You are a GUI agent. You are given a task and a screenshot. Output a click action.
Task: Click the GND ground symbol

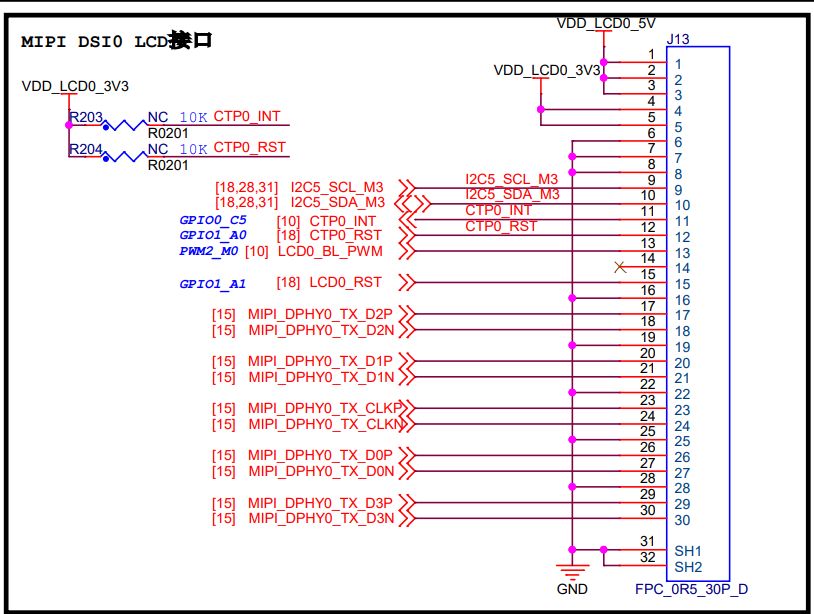click(x=572, y=572)
